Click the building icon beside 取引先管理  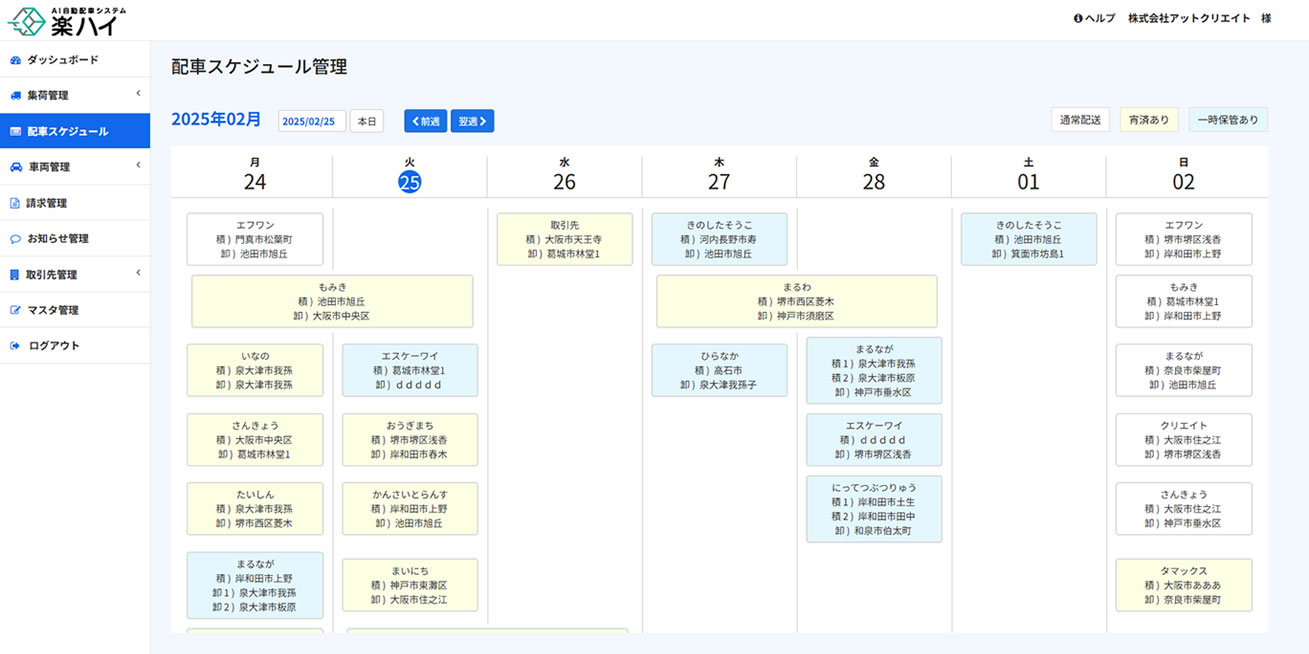tap(15, 275)
